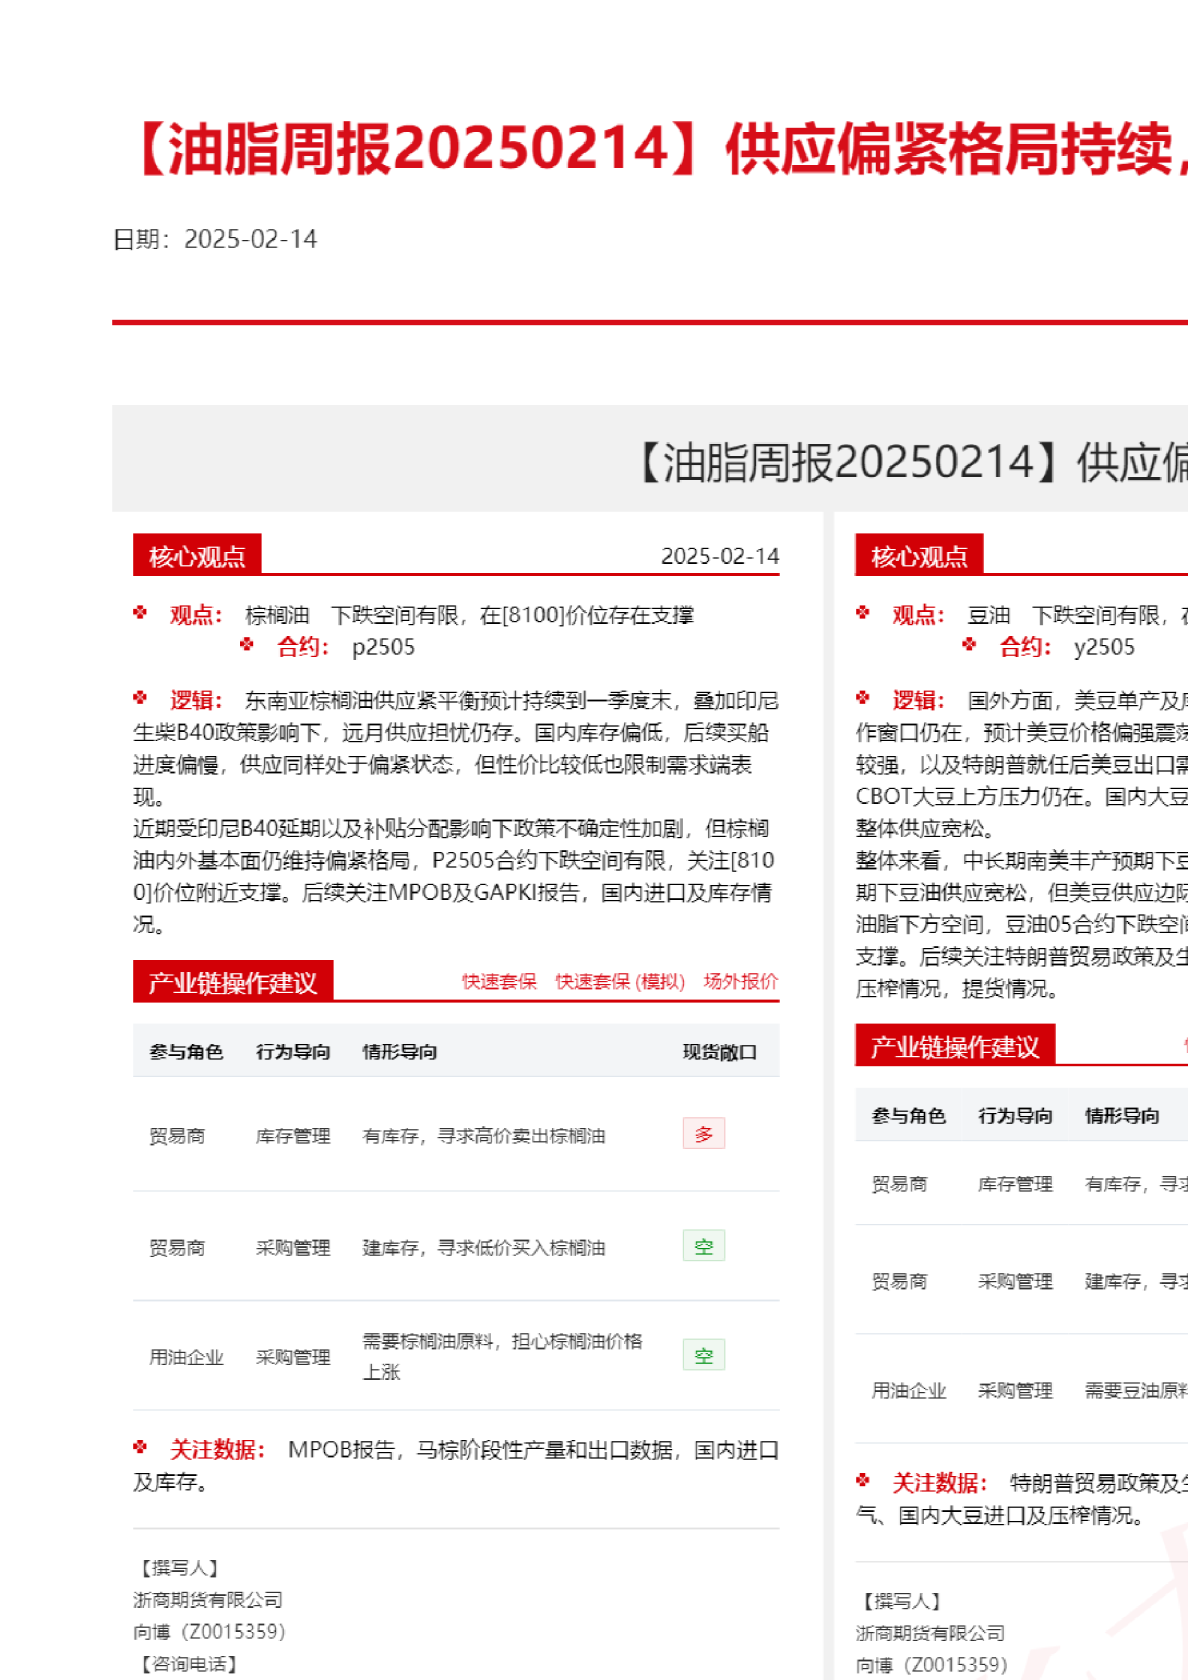Click the 产业链操作建议 header above the palm oil table
The width and height of the screenshot is (1188, 1680).
233,982
